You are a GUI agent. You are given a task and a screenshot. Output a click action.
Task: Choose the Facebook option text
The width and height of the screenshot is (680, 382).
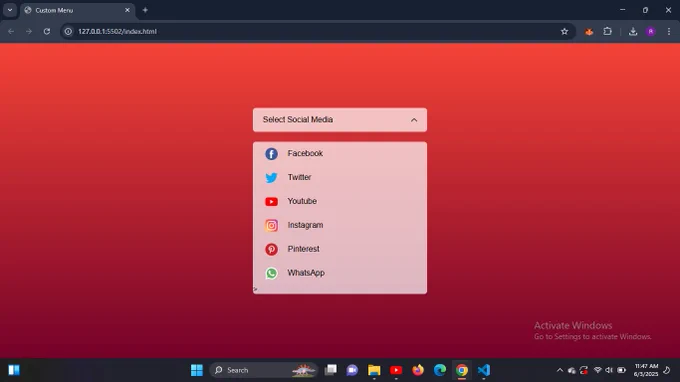305,153
